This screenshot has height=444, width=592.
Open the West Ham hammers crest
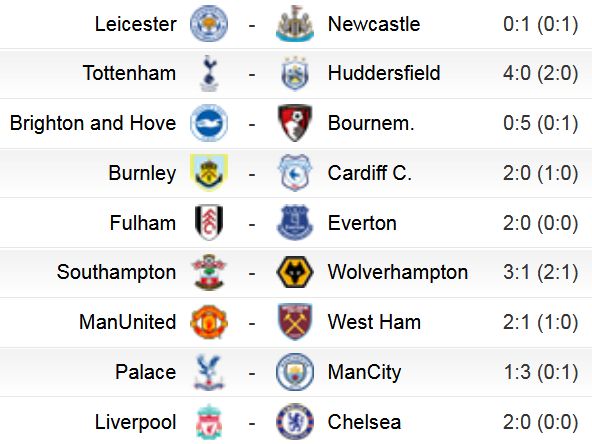pos(295,322)
